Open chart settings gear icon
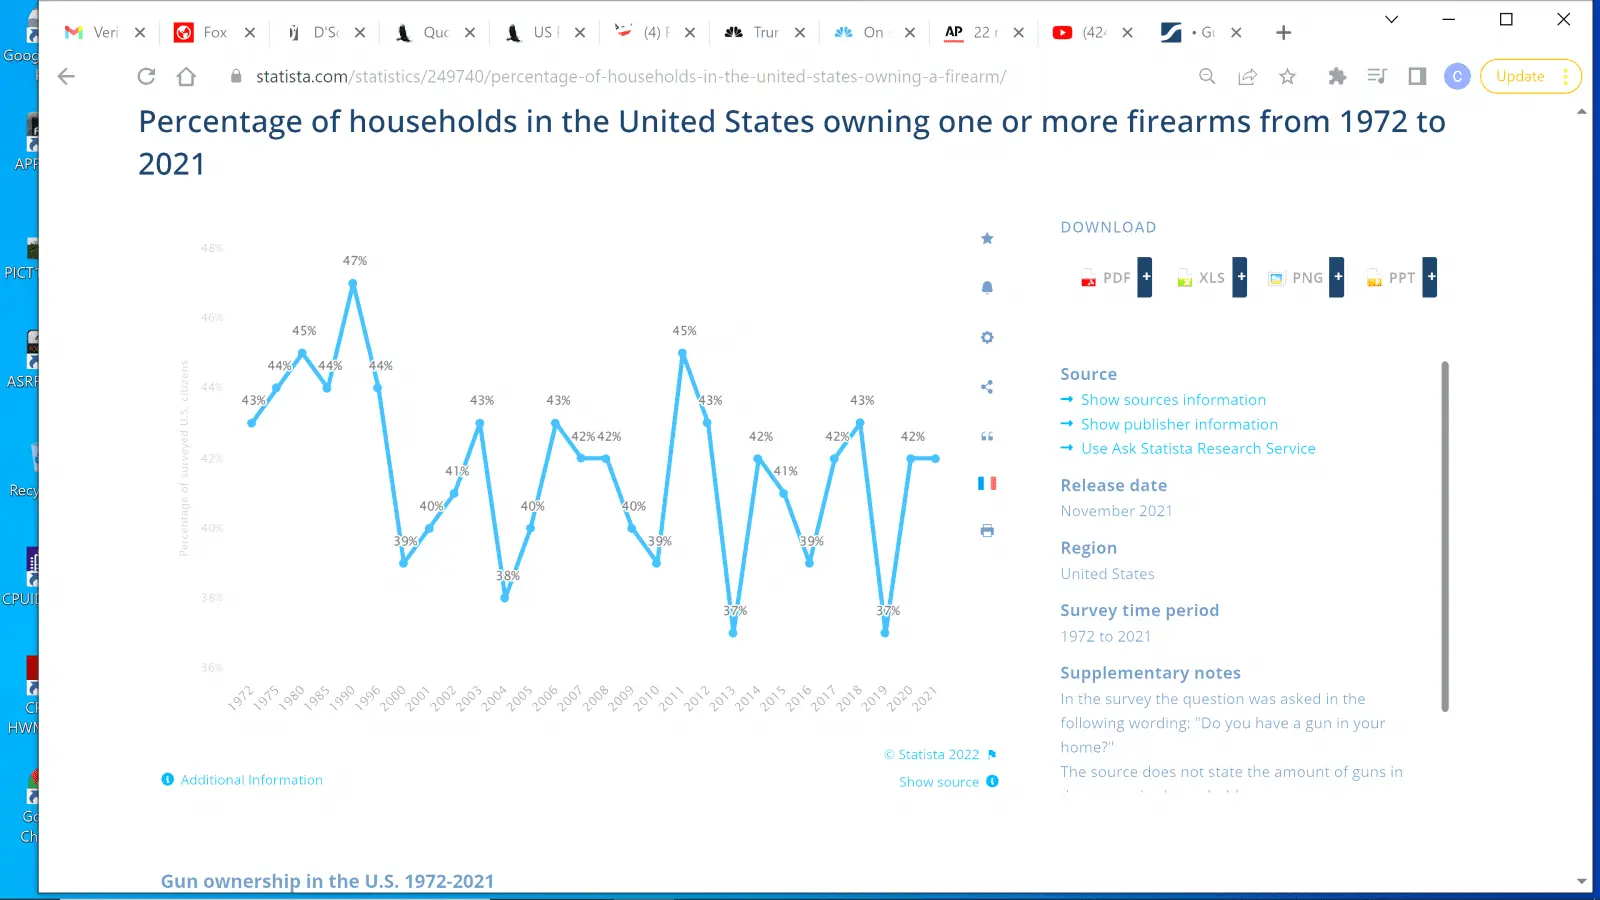This screenshot has height=900, width=1600. 987,338
